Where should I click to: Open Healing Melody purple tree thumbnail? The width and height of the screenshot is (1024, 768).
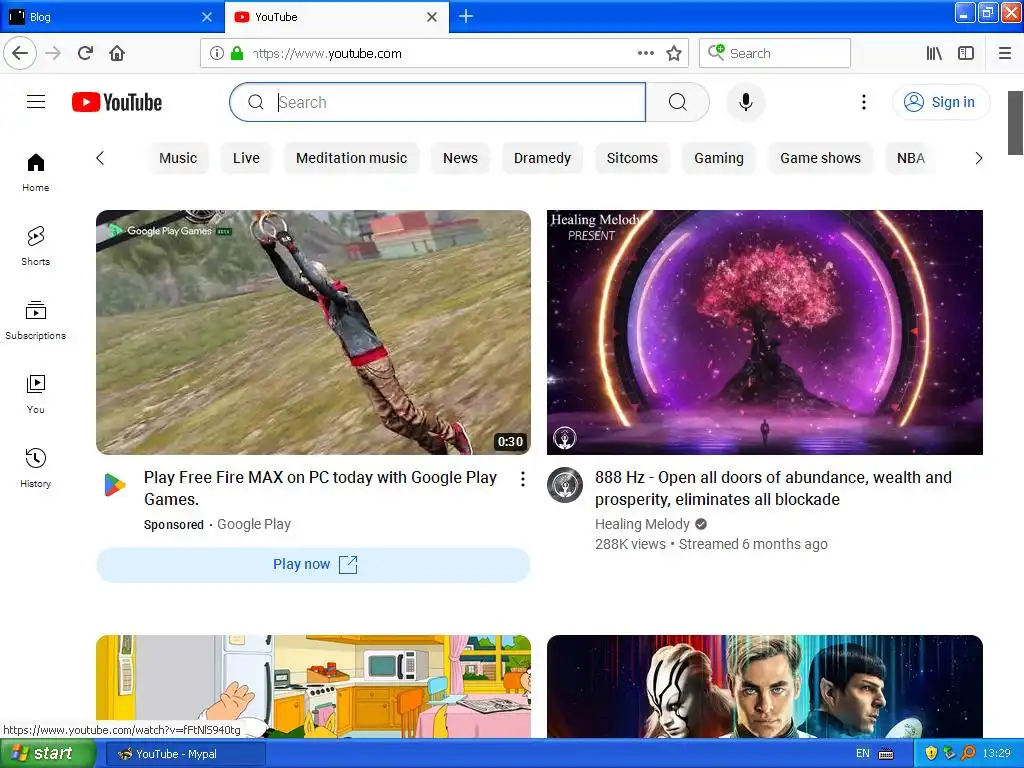tap(765, 332)
